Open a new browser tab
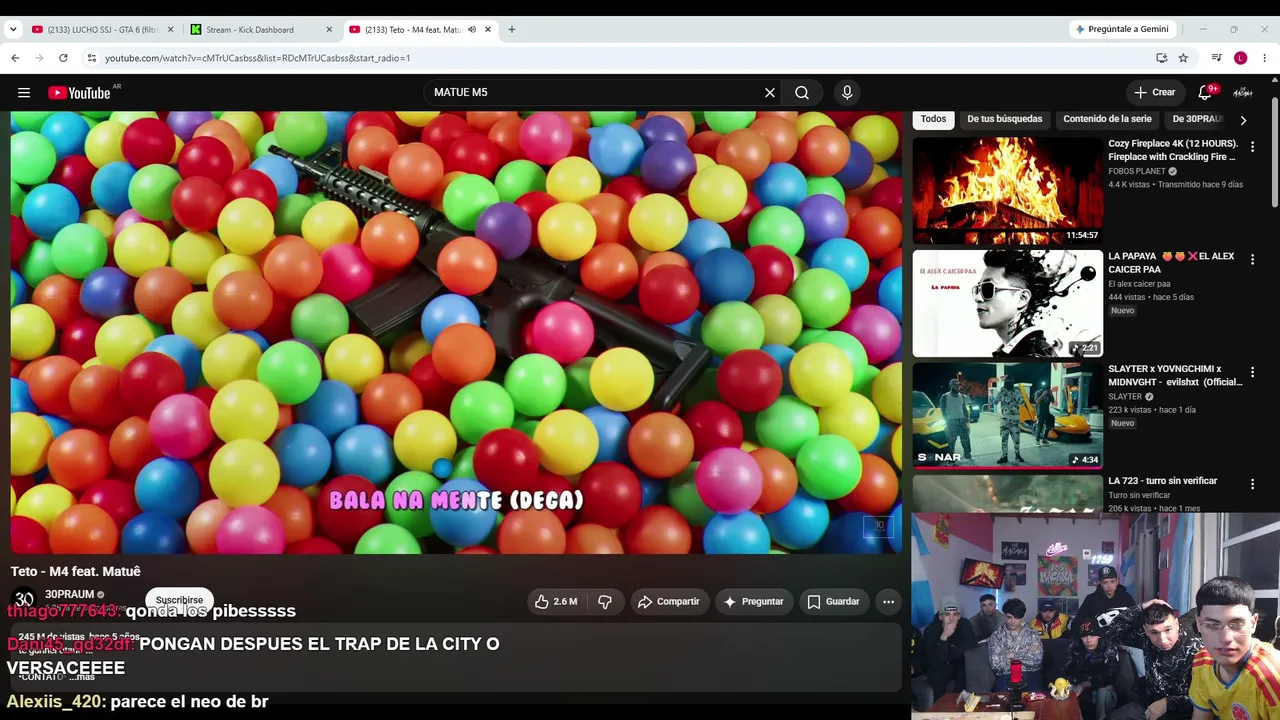This screenshot has width=1280, height=720. pos(512,30)
